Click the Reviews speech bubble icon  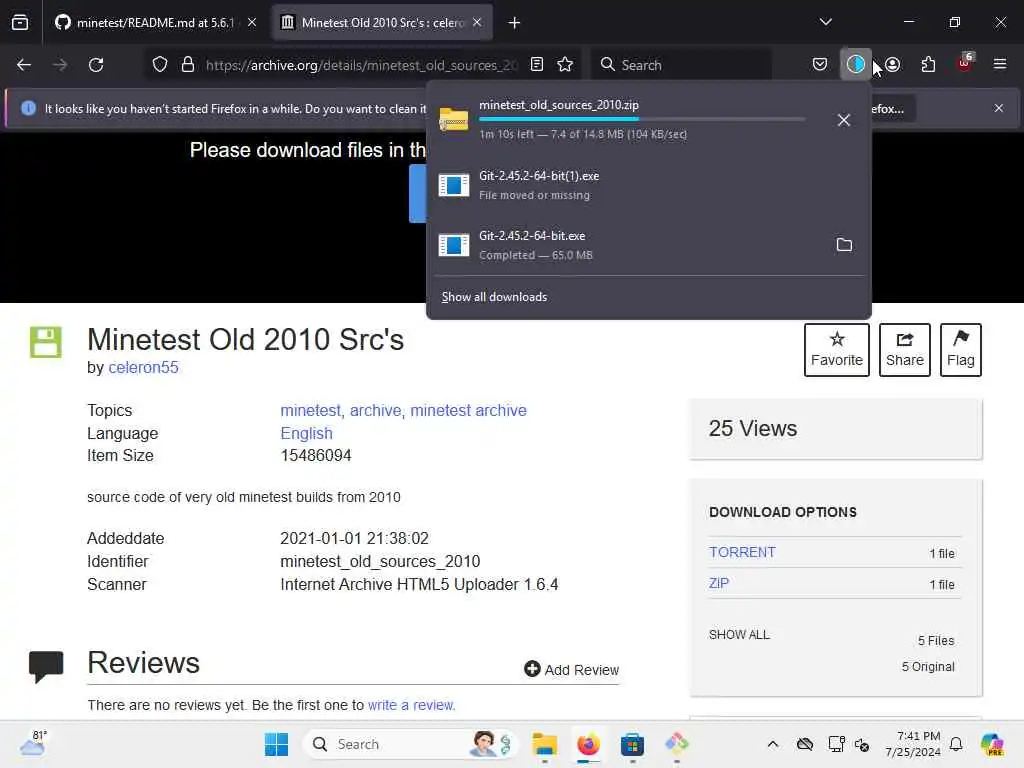[46, 667]
